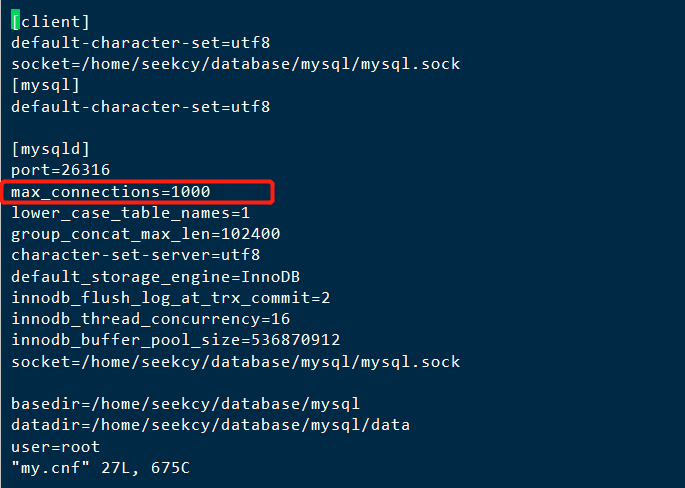Click the port=26316 line

tap(61, 170)
